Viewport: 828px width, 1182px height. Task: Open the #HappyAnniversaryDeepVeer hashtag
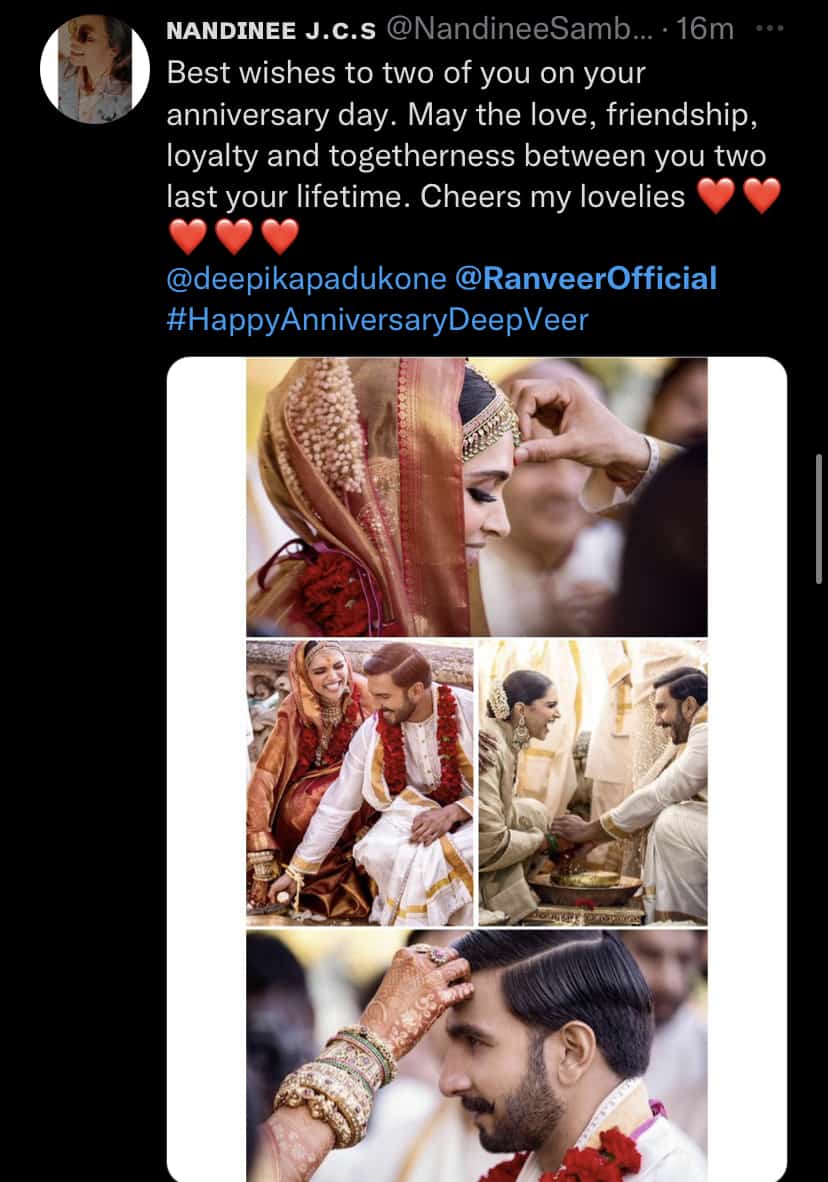(378, 320)
